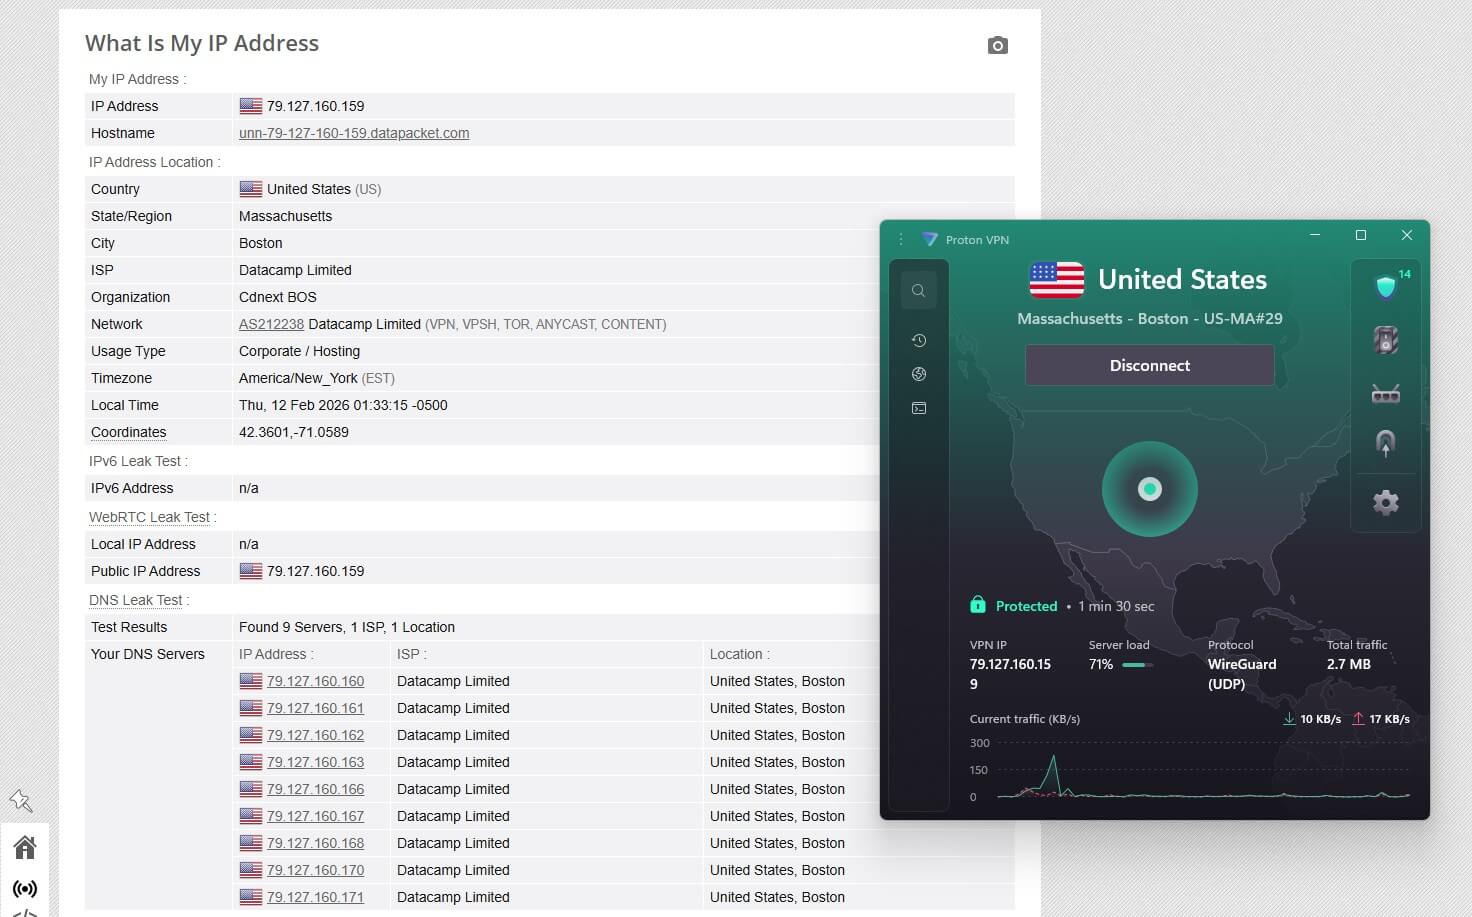This screenshot has width=1472, height=917.
Task: Open the NetShield blocker showing 14 blocks
Action: pyautogui.click(x=1386, y=286)
